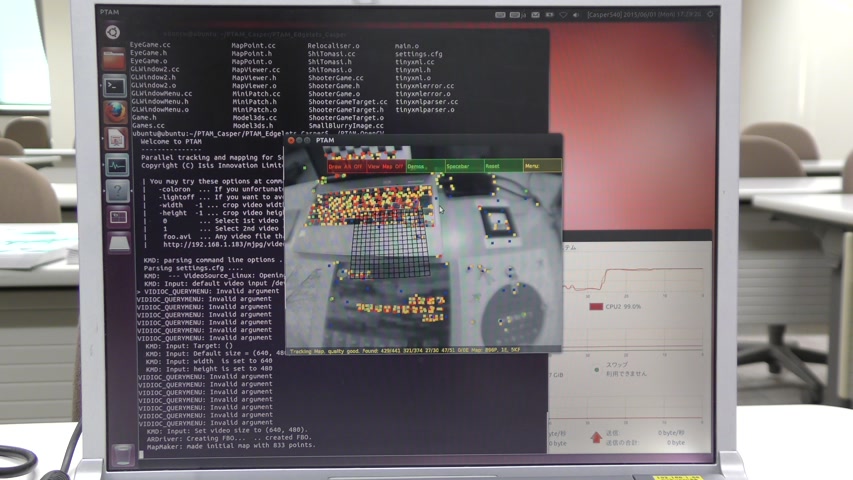The image size is (853, 480).
Task: Click the PTAM window title bar
Action: (x=423, y=140)
